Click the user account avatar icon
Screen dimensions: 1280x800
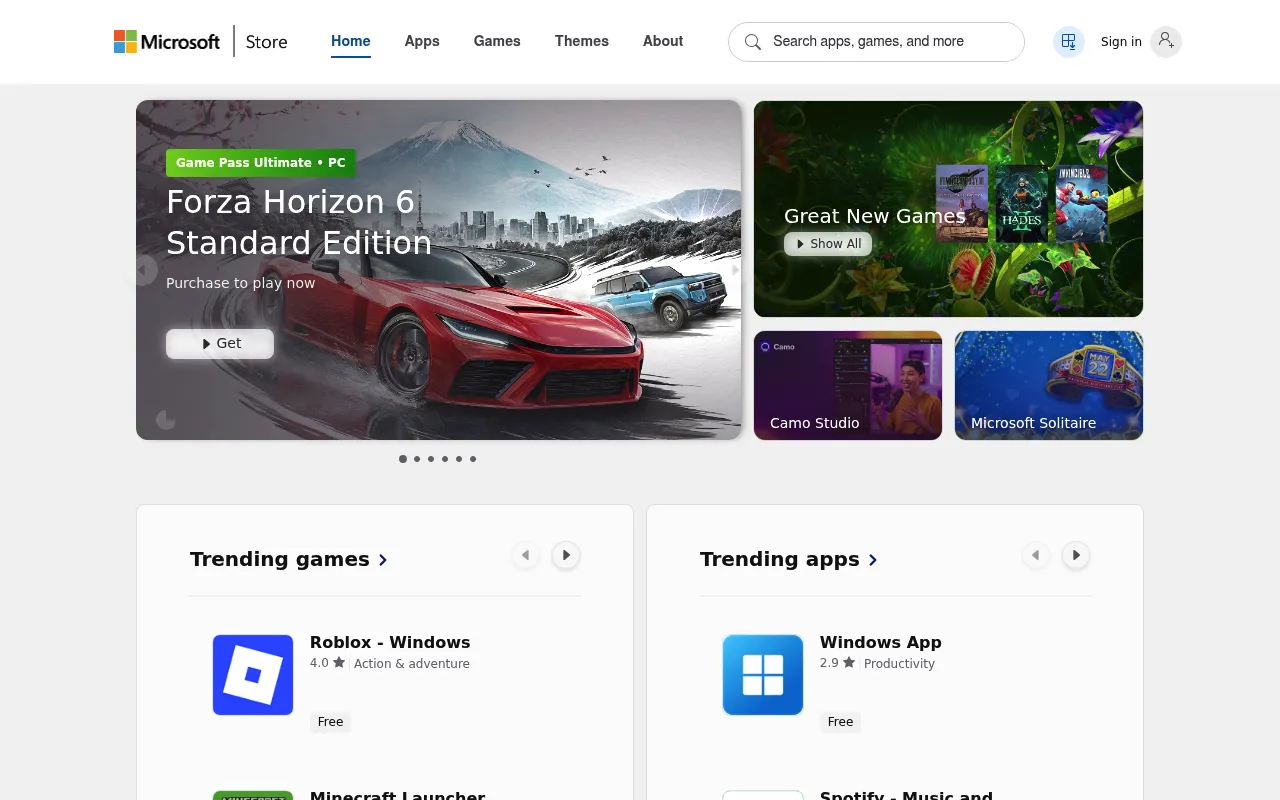(x=1166, y=41)
